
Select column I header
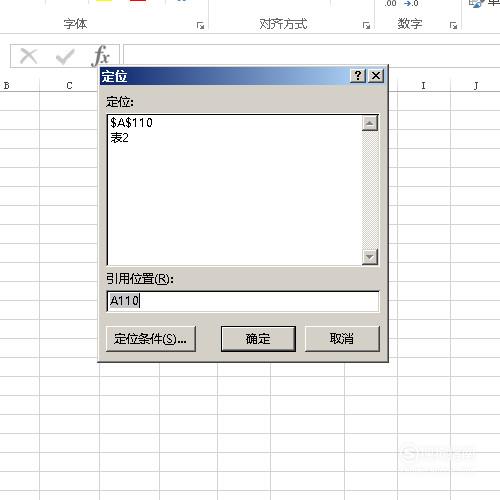[424, 86]
